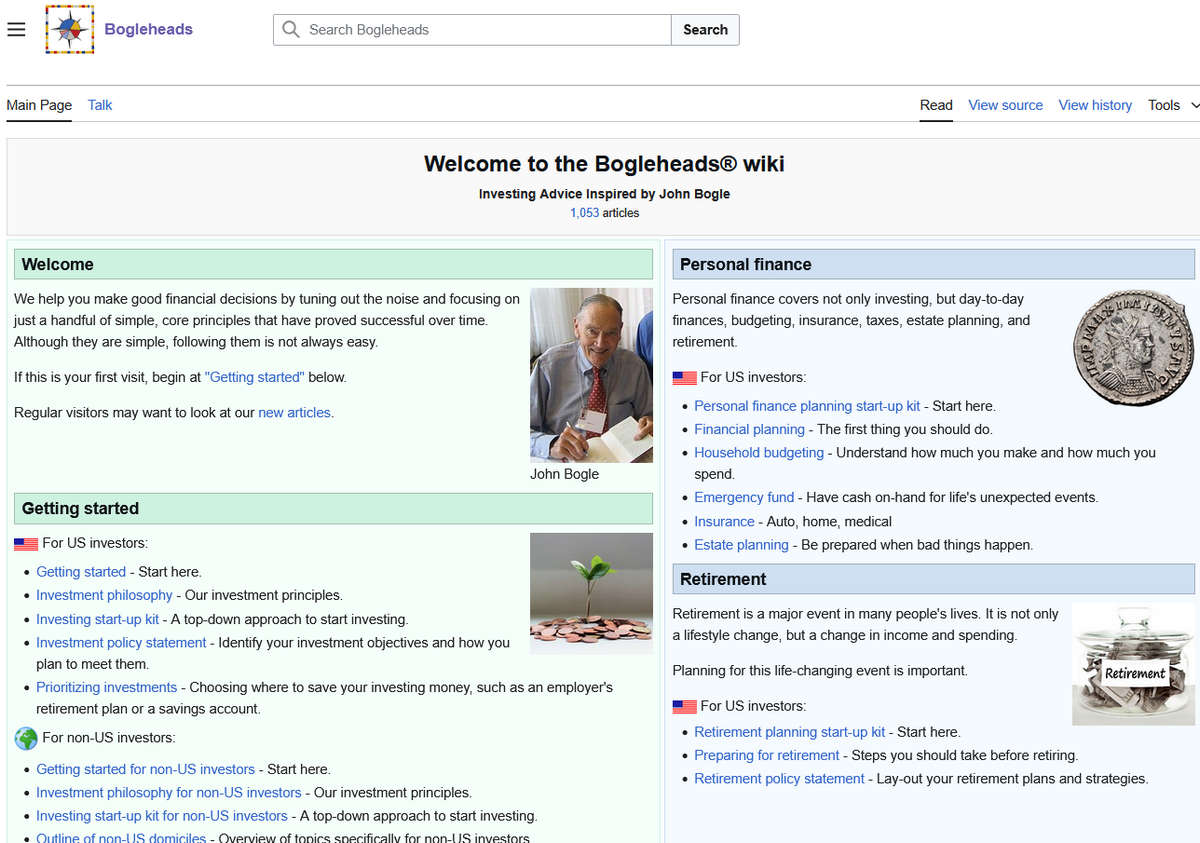1200x843 pixels.
Task: Open Preparing for retirement link
Action: [x=767, y=755]
